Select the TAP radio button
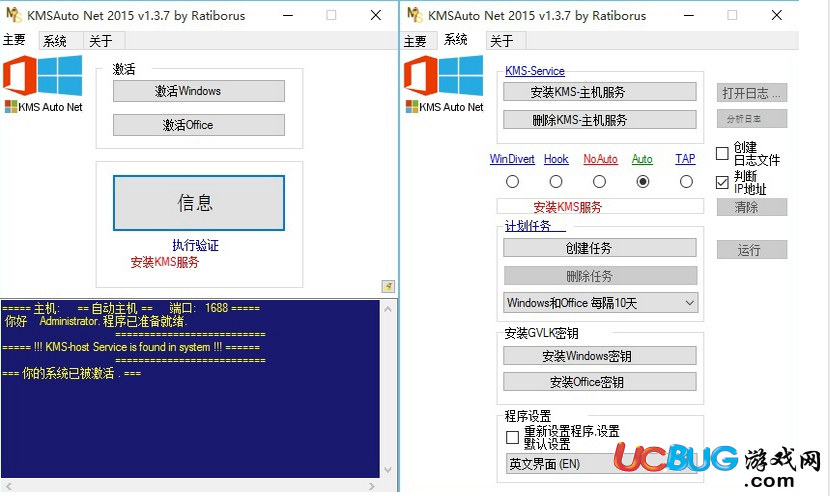Image resolution: width=830 pixels, height=496 pixels. [x=686, y=182]
